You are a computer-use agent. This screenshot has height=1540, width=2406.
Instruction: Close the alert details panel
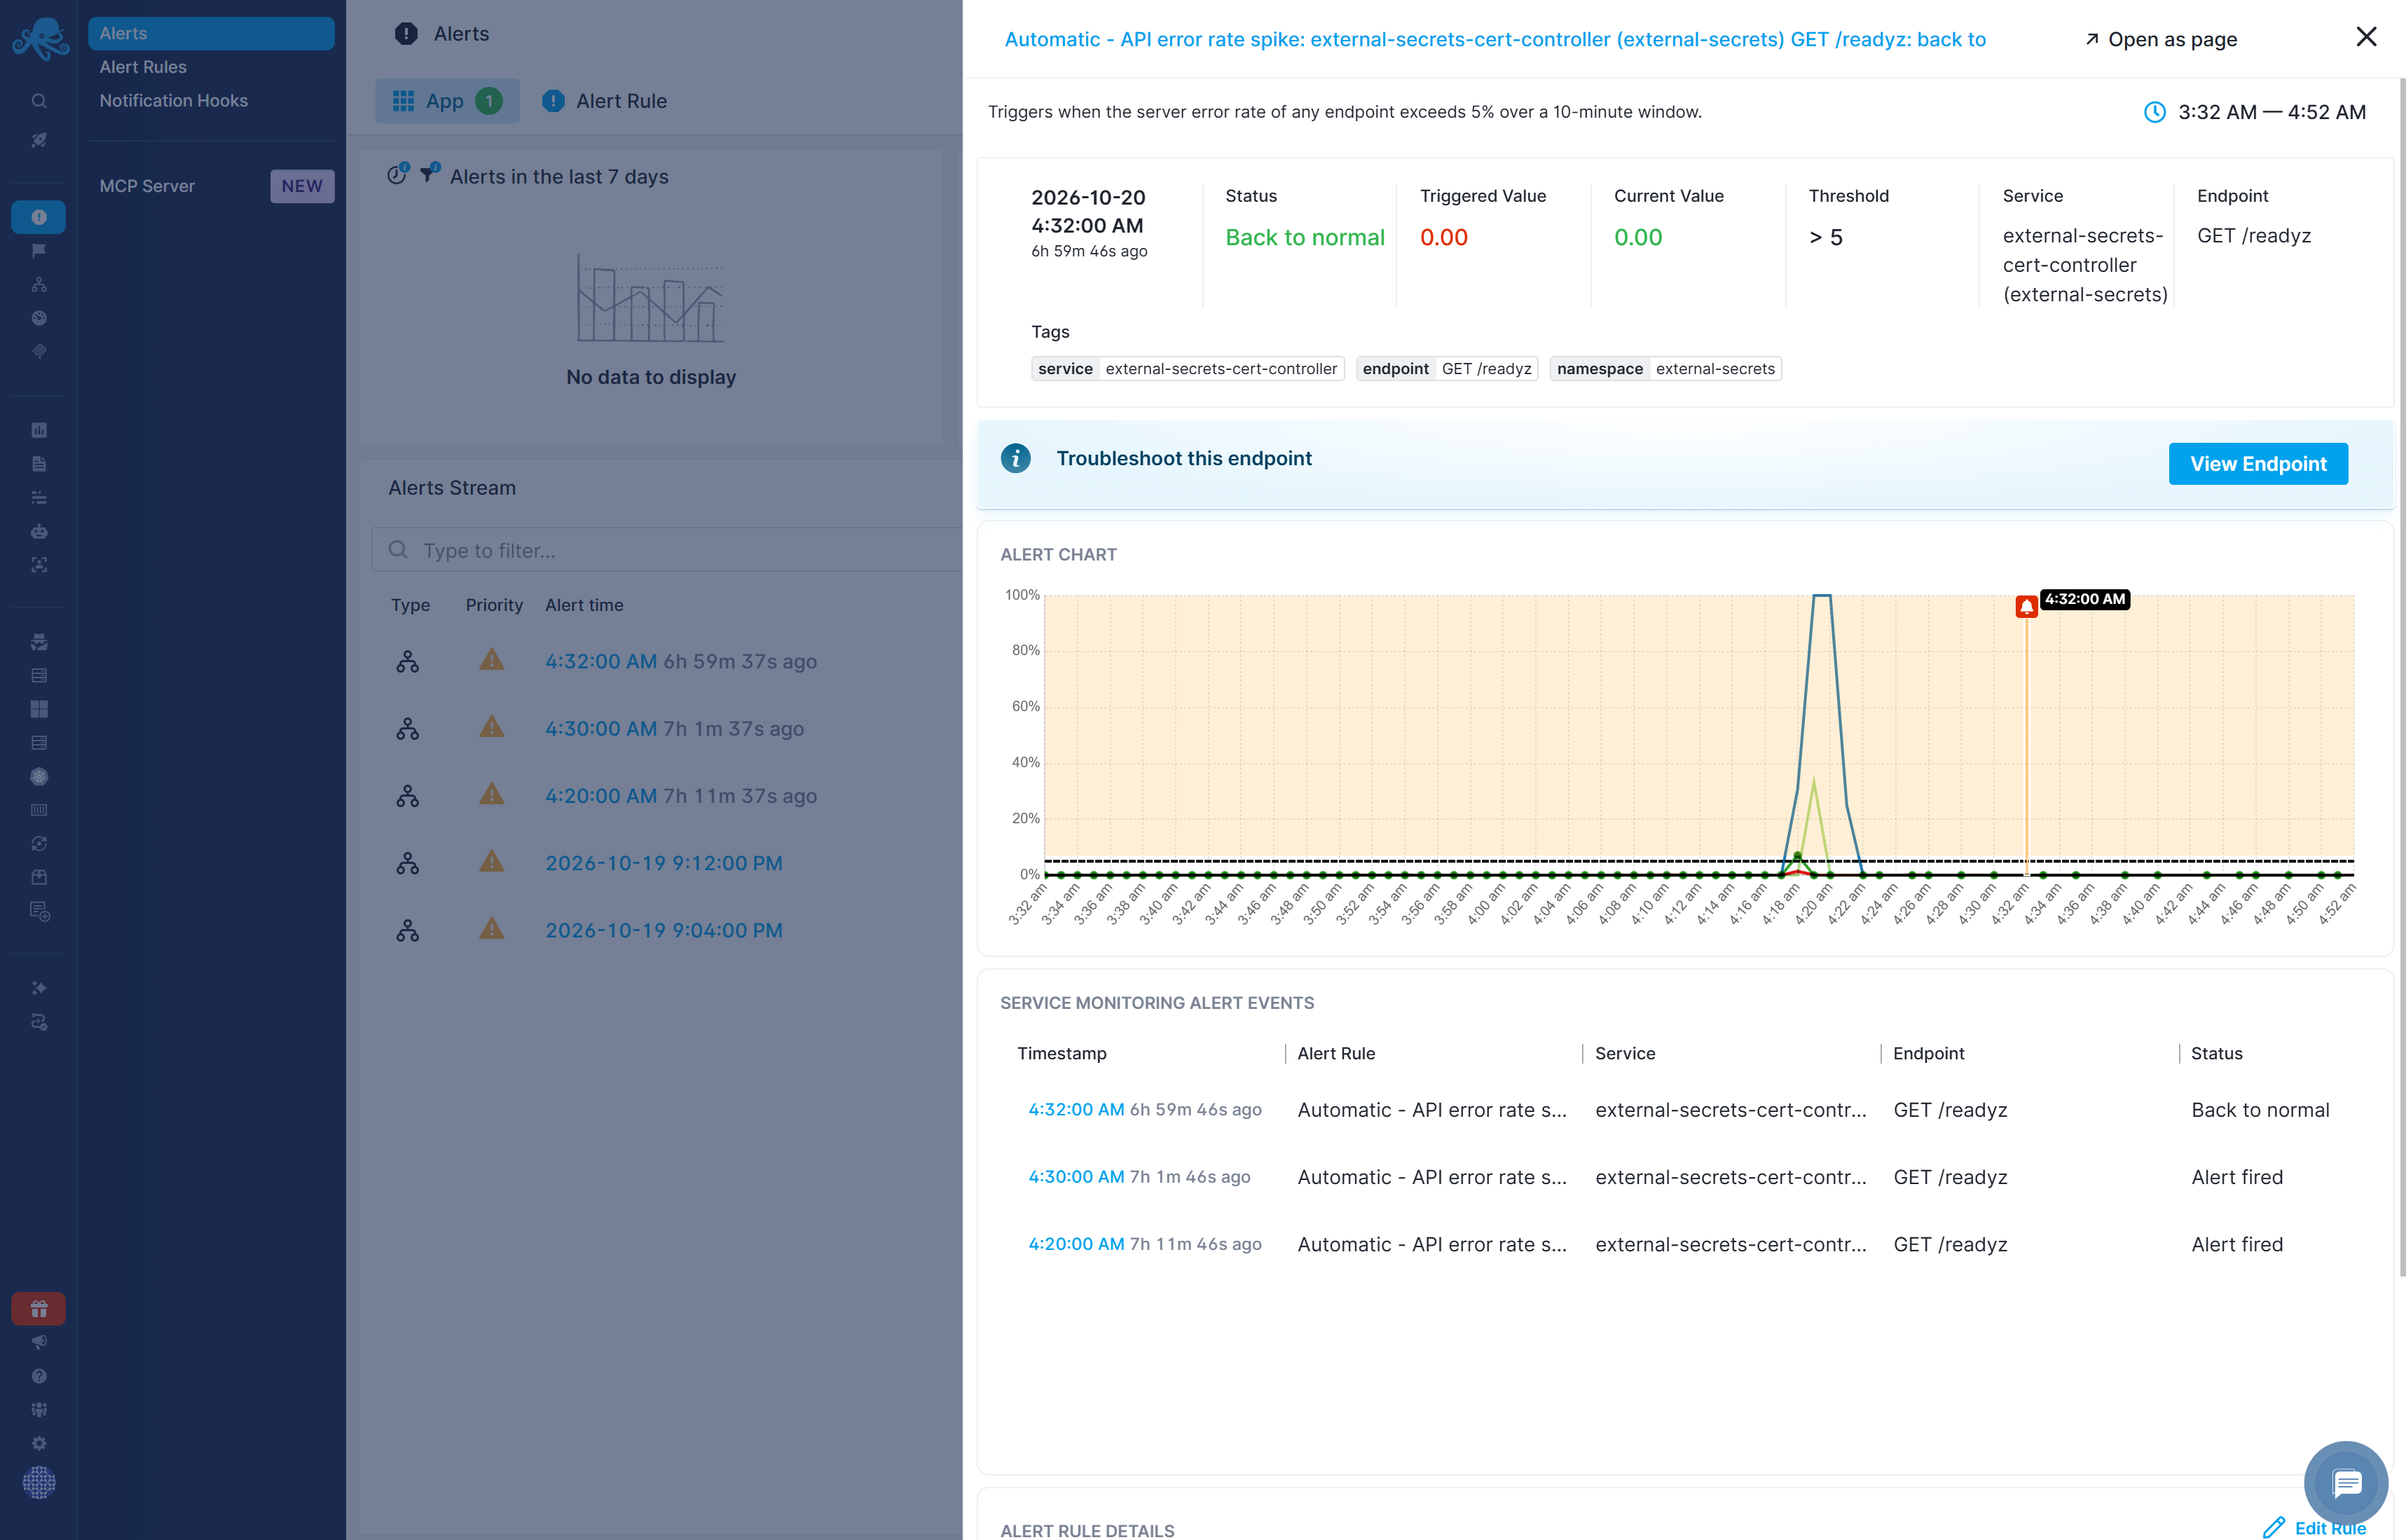(2366, 37)
